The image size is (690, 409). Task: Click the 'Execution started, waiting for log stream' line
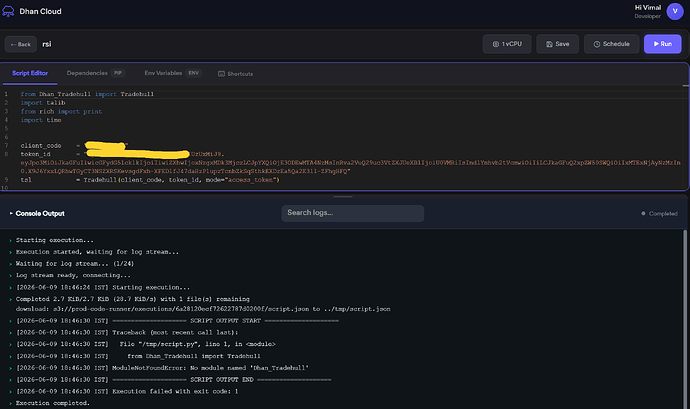[97, 252]
